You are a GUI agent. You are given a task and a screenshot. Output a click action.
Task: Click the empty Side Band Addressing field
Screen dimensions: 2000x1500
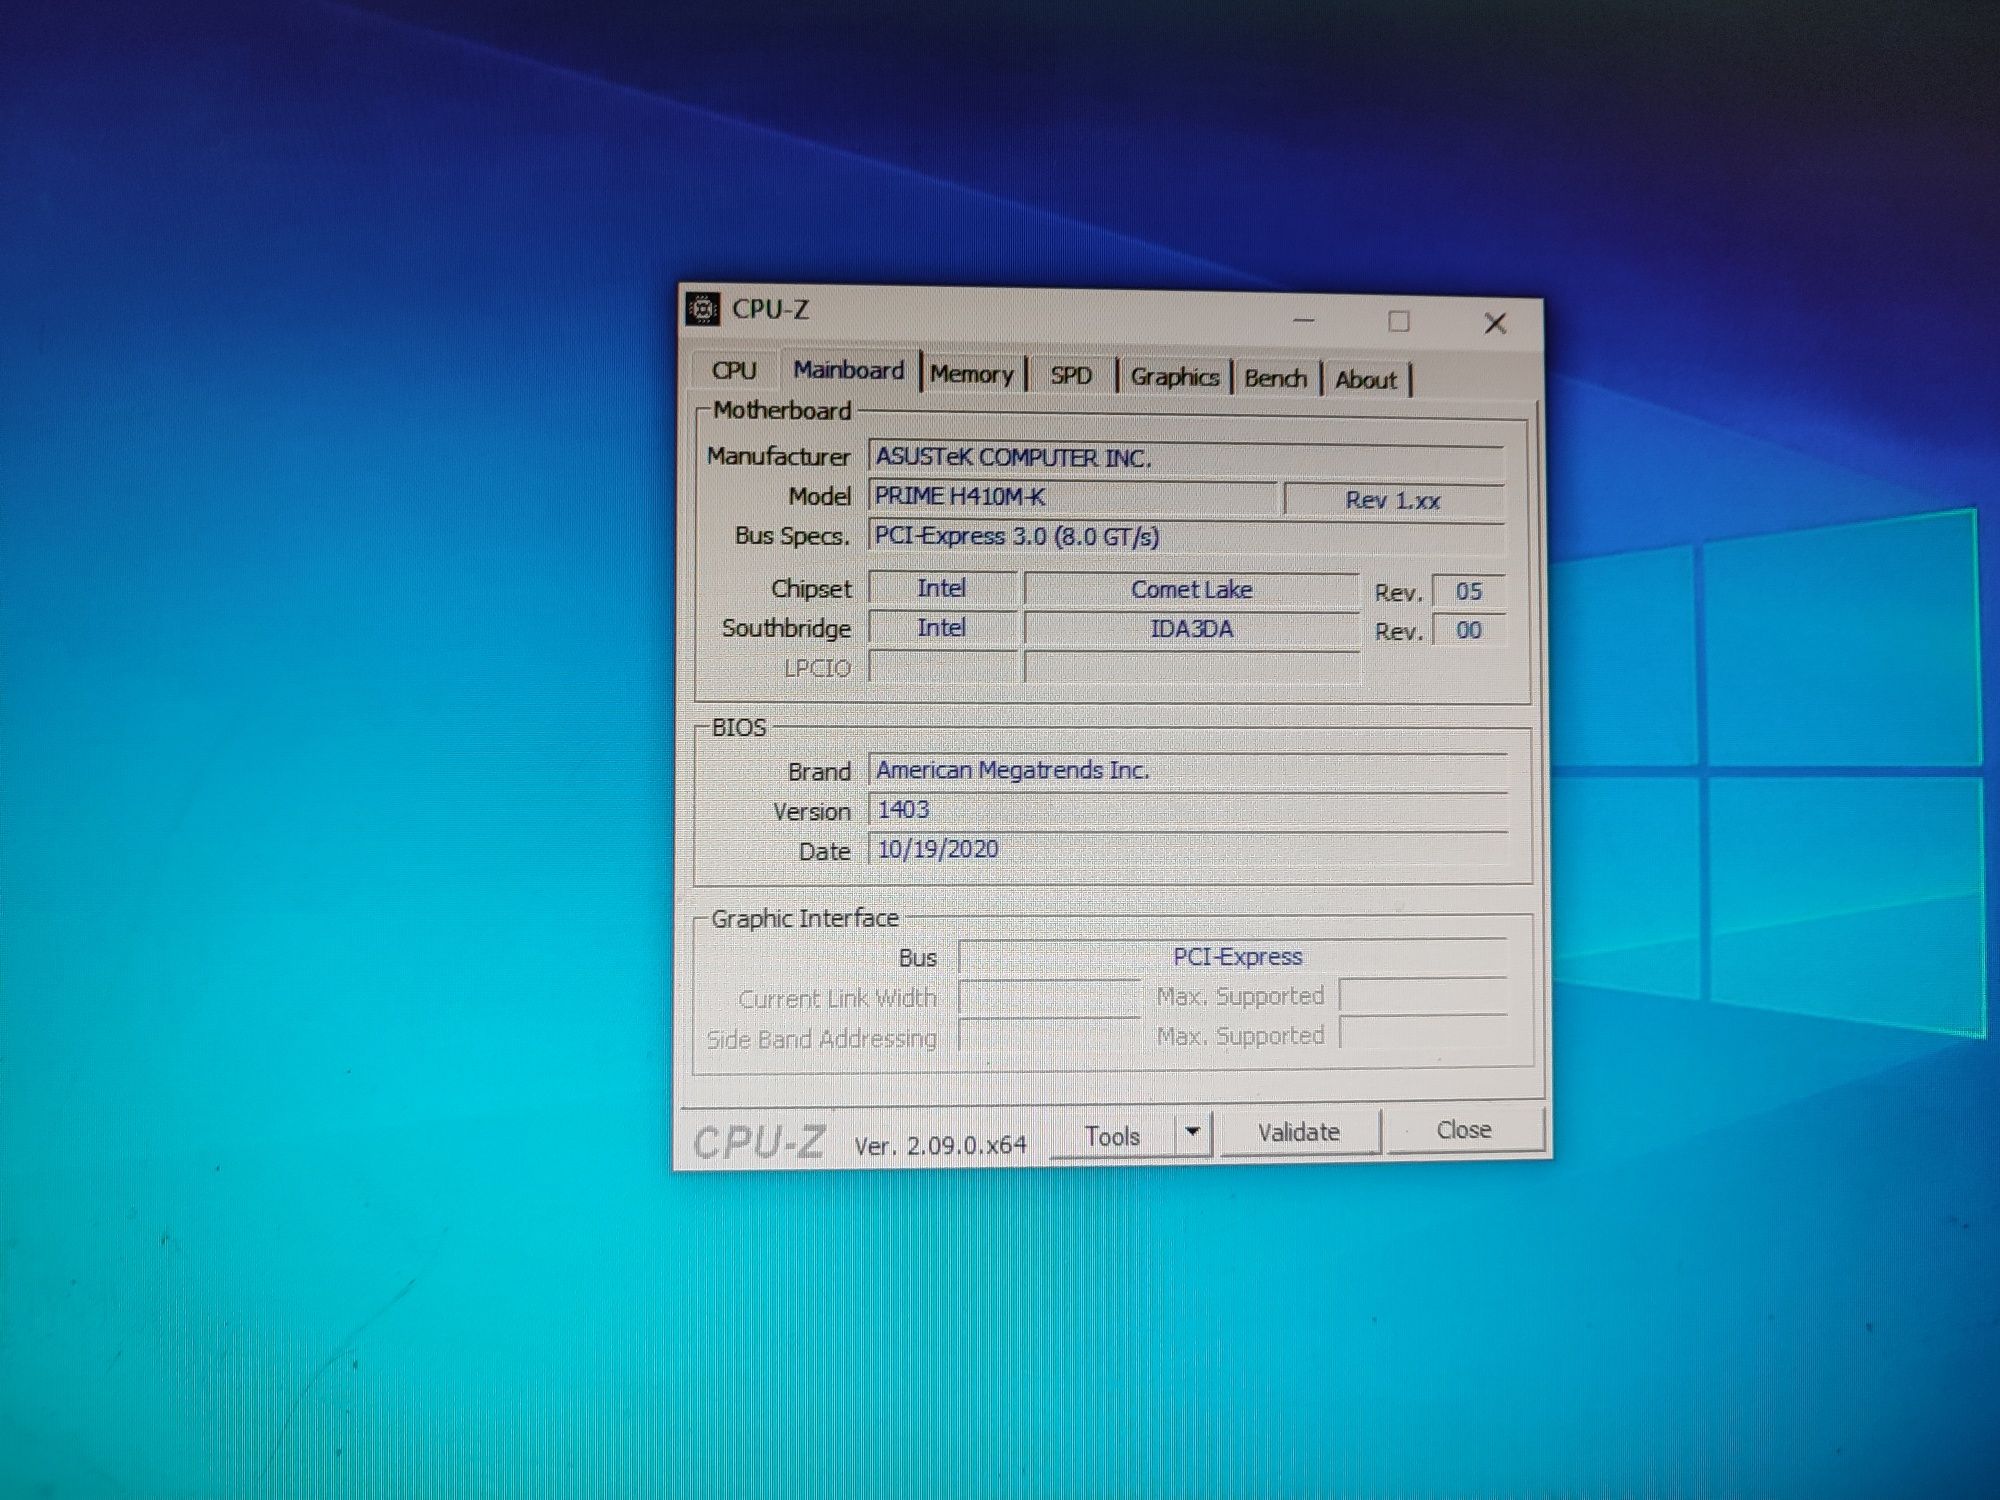[x=1049, y=1035]
